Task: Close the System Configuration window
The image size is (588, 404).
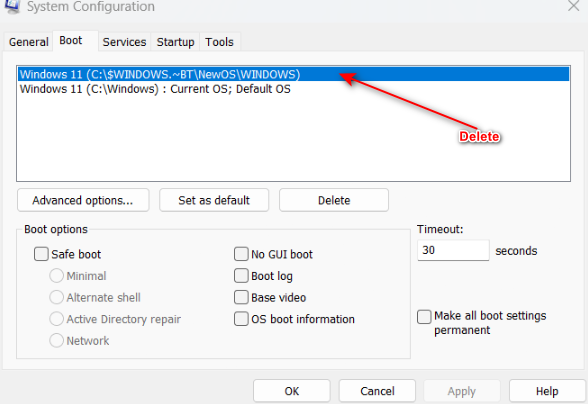Action: click(573, 6)
